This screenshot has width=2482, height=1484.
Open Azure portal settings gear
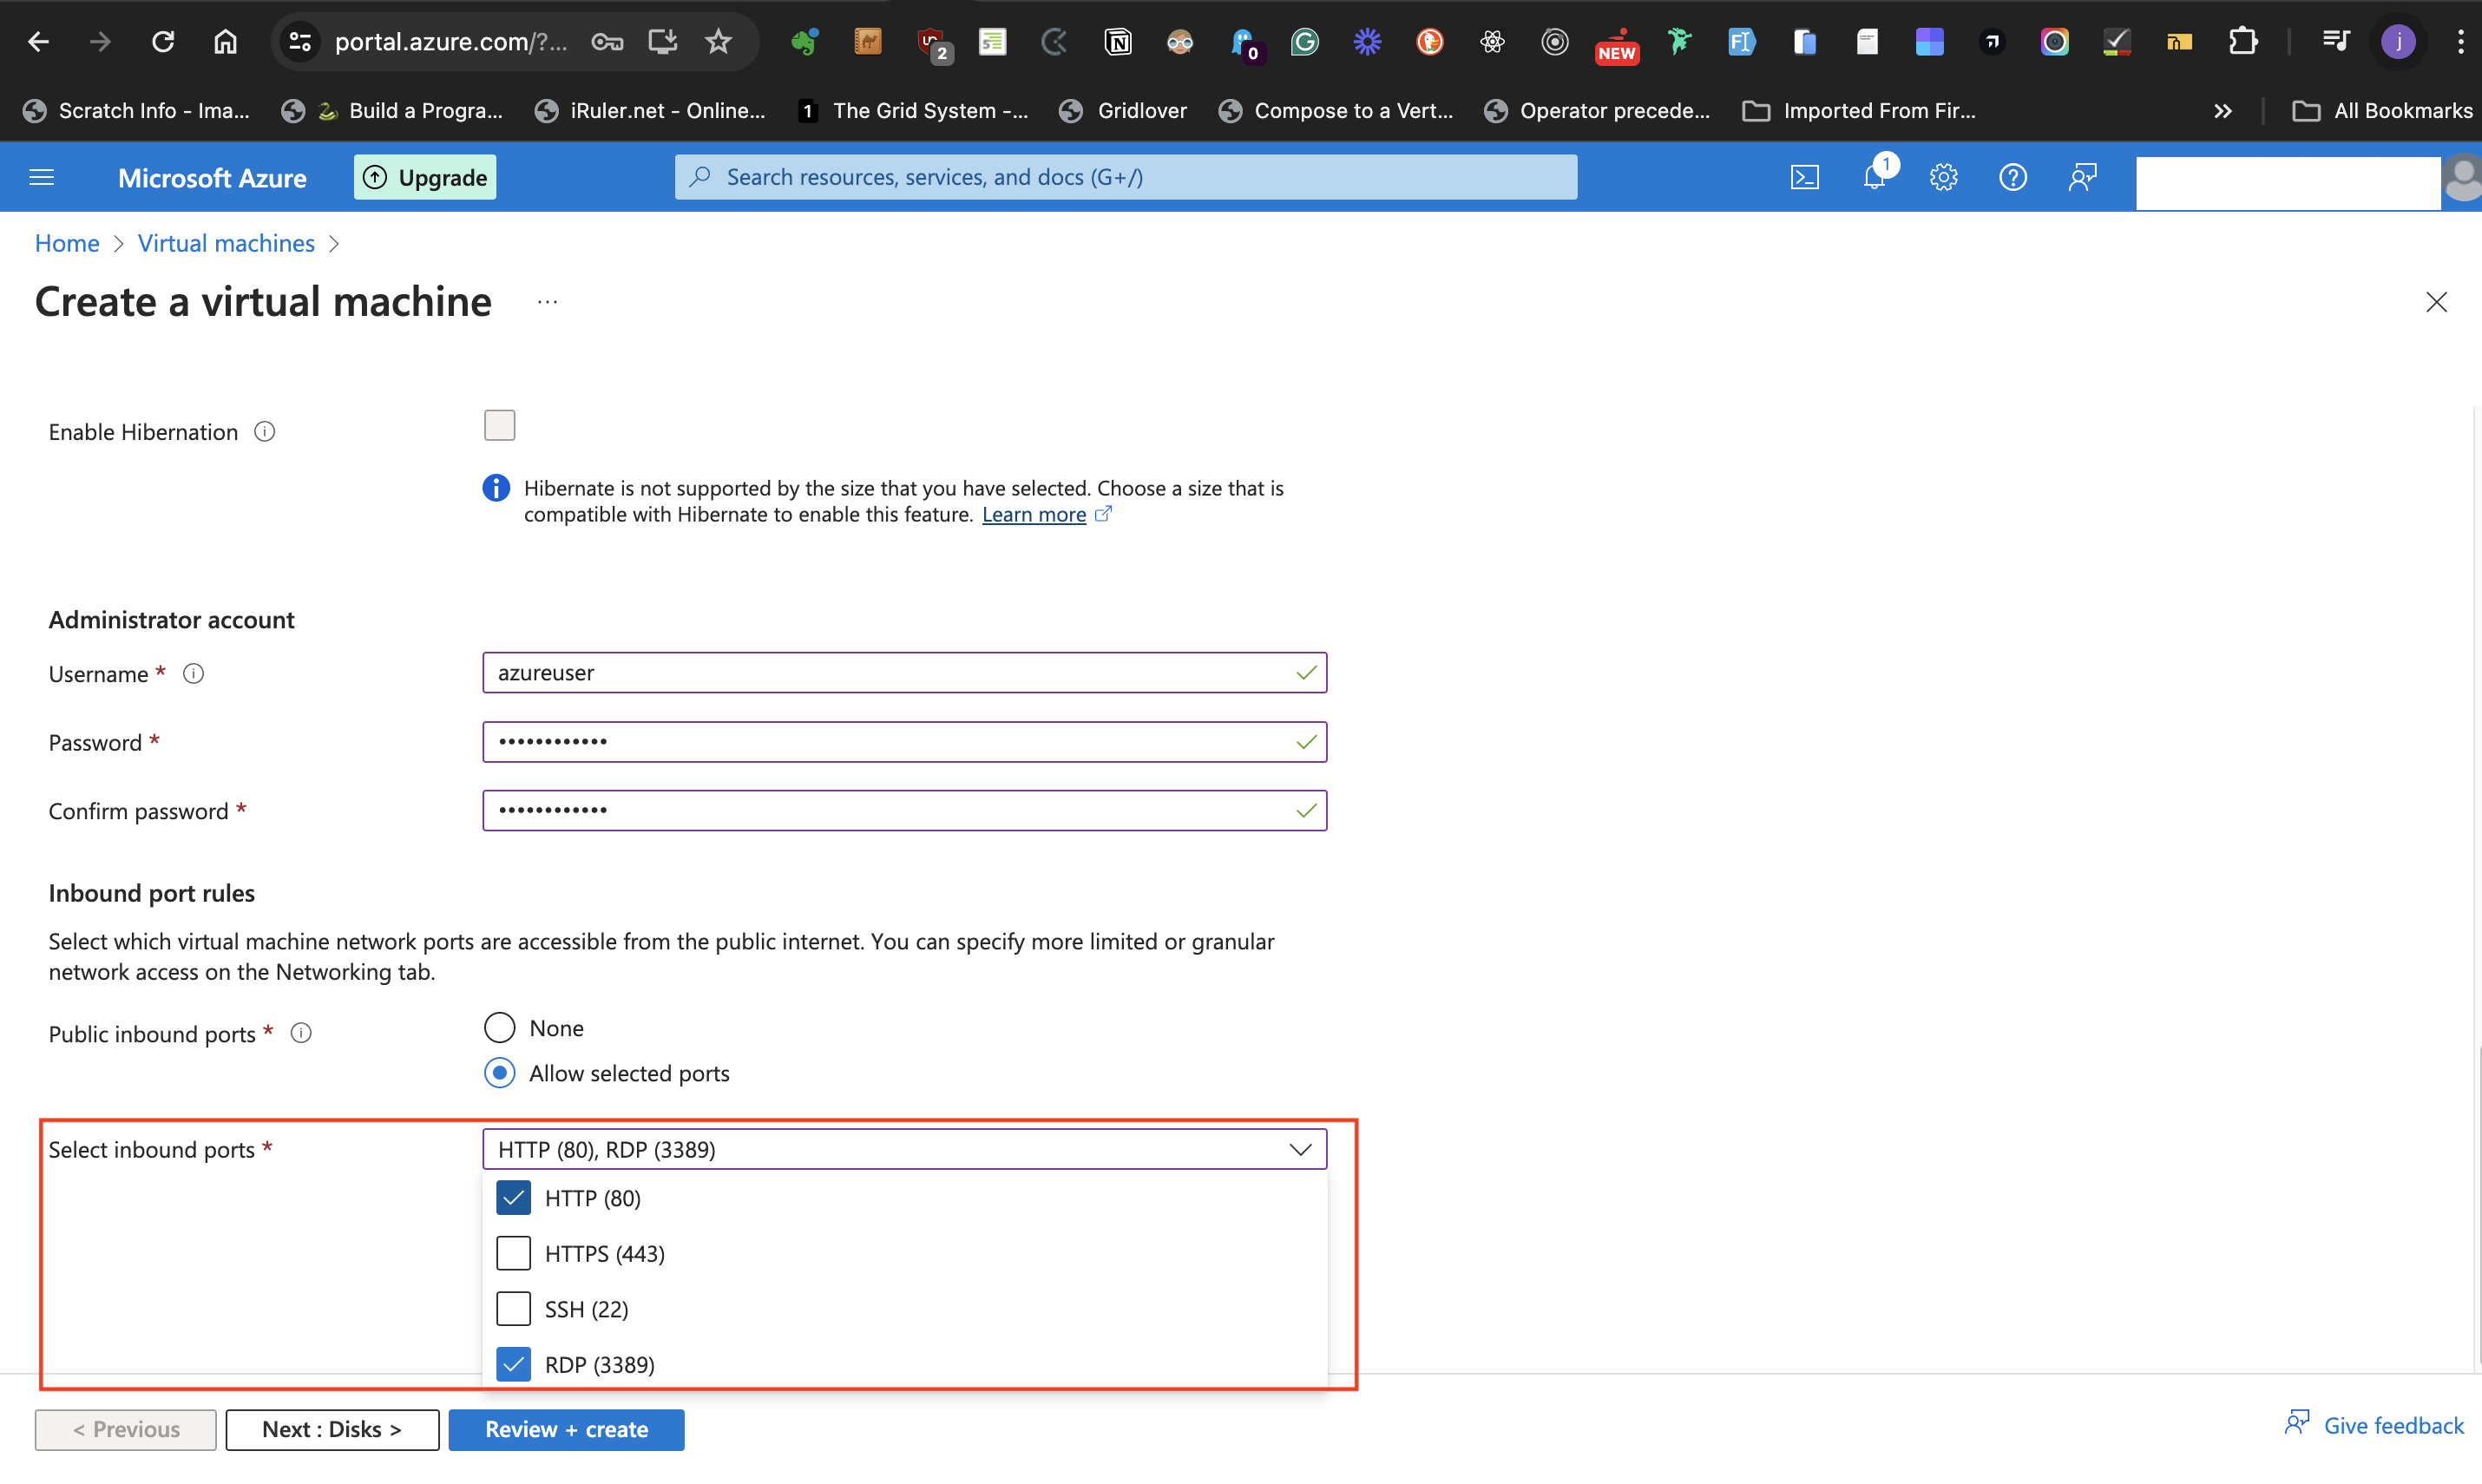point(1943,176)
